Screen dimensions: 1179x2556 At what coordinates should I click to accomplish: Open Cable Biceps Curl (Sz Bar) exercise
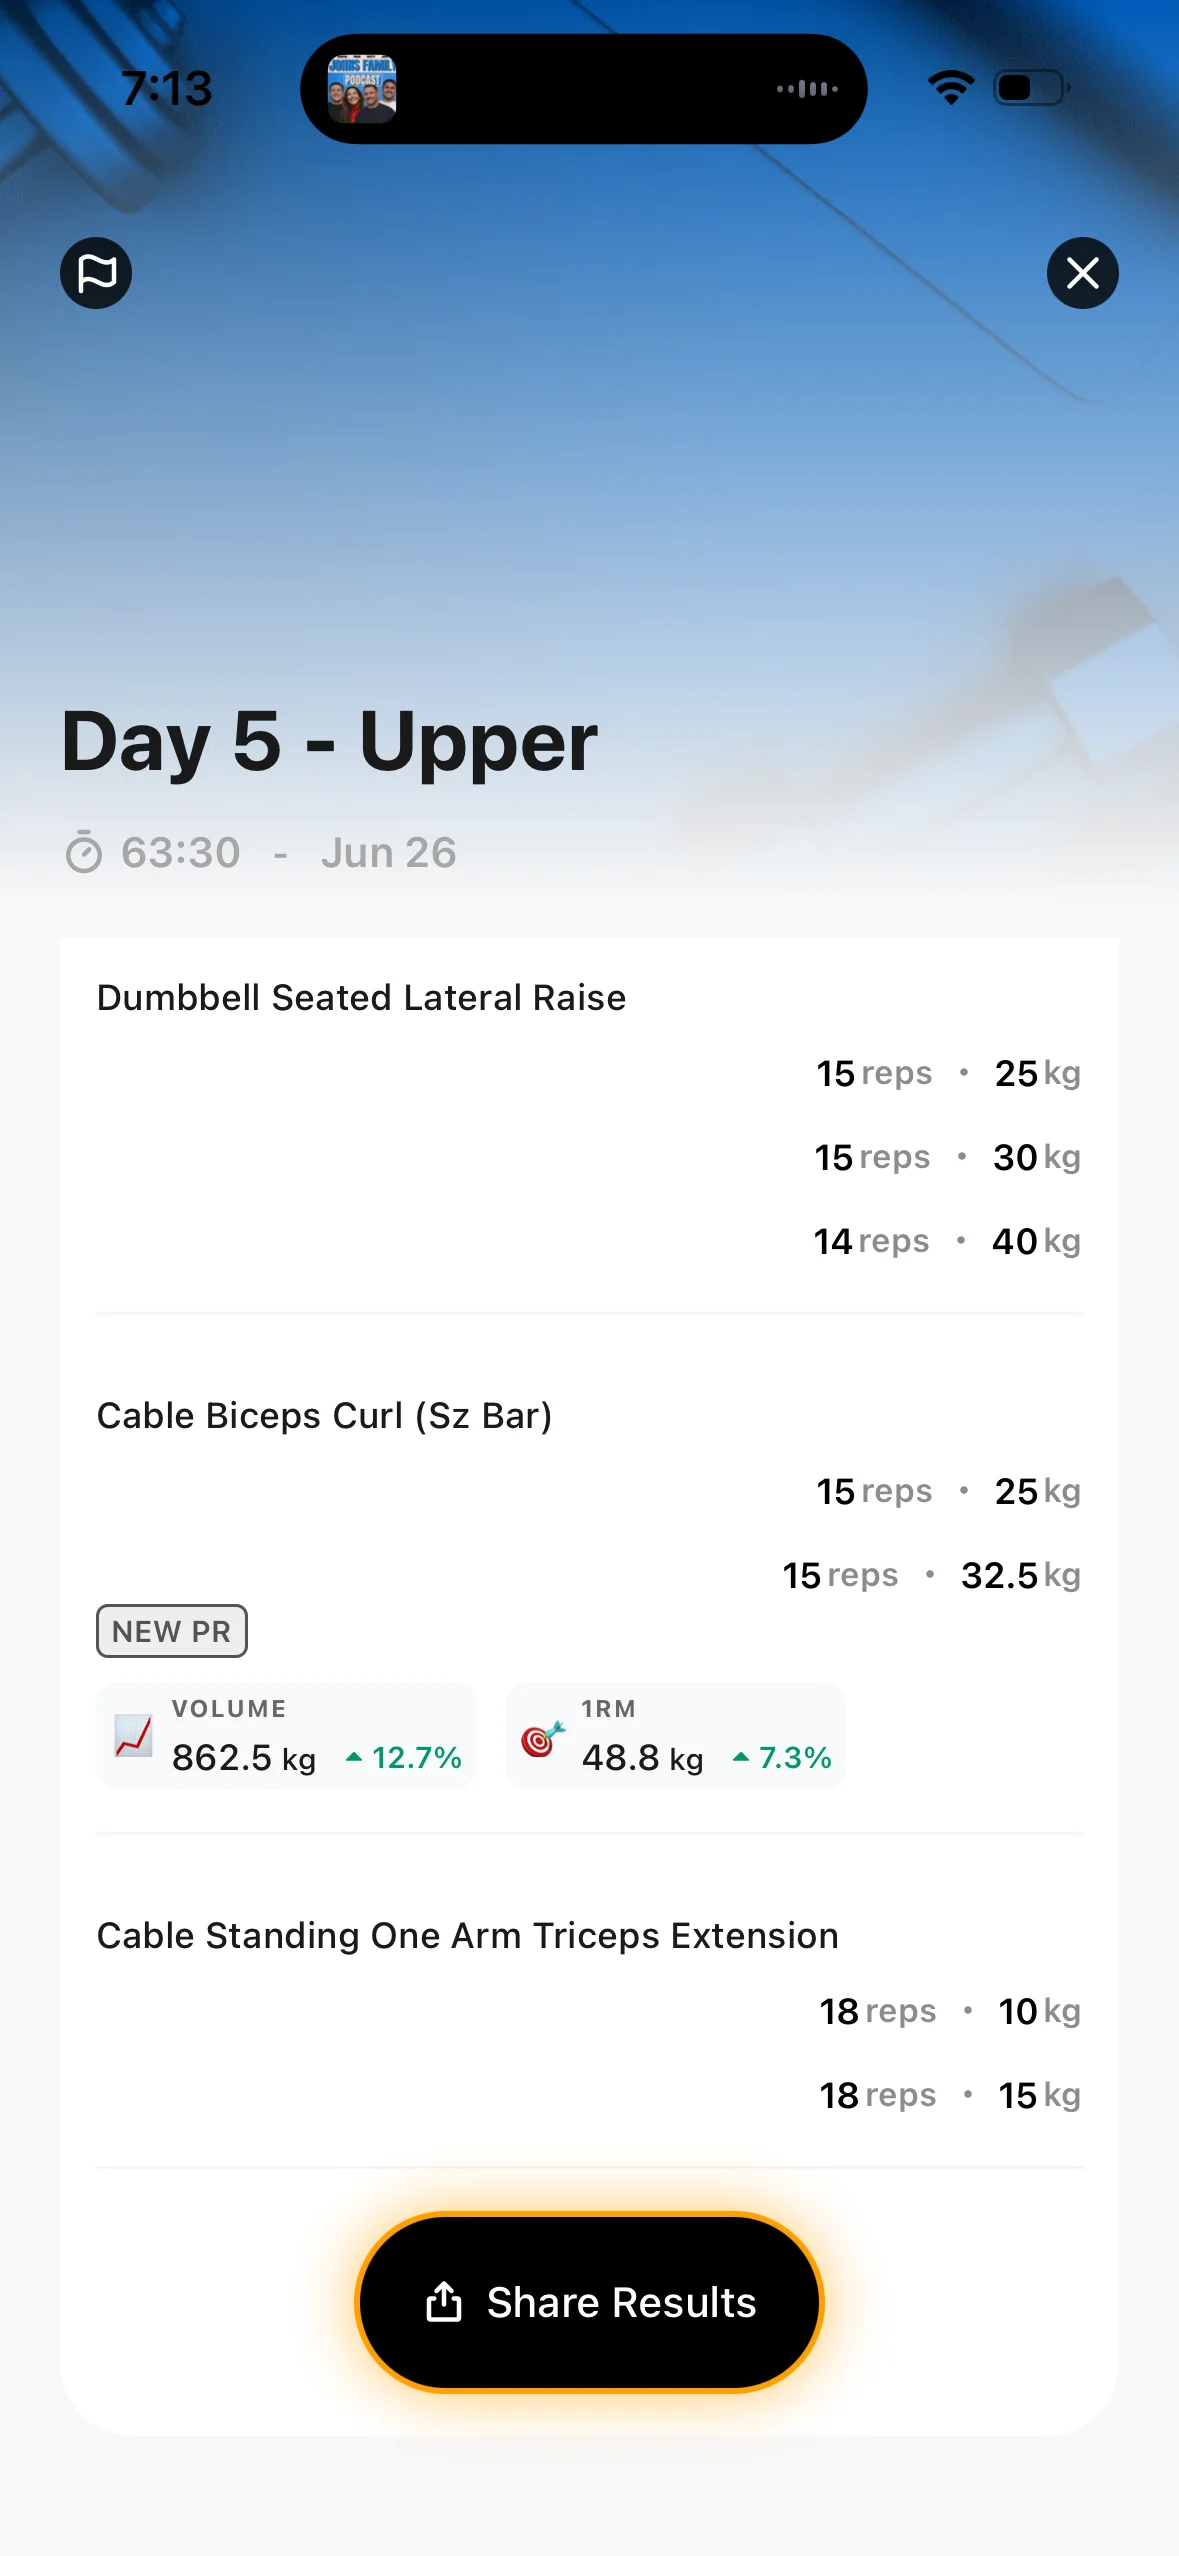[324, 1416]
